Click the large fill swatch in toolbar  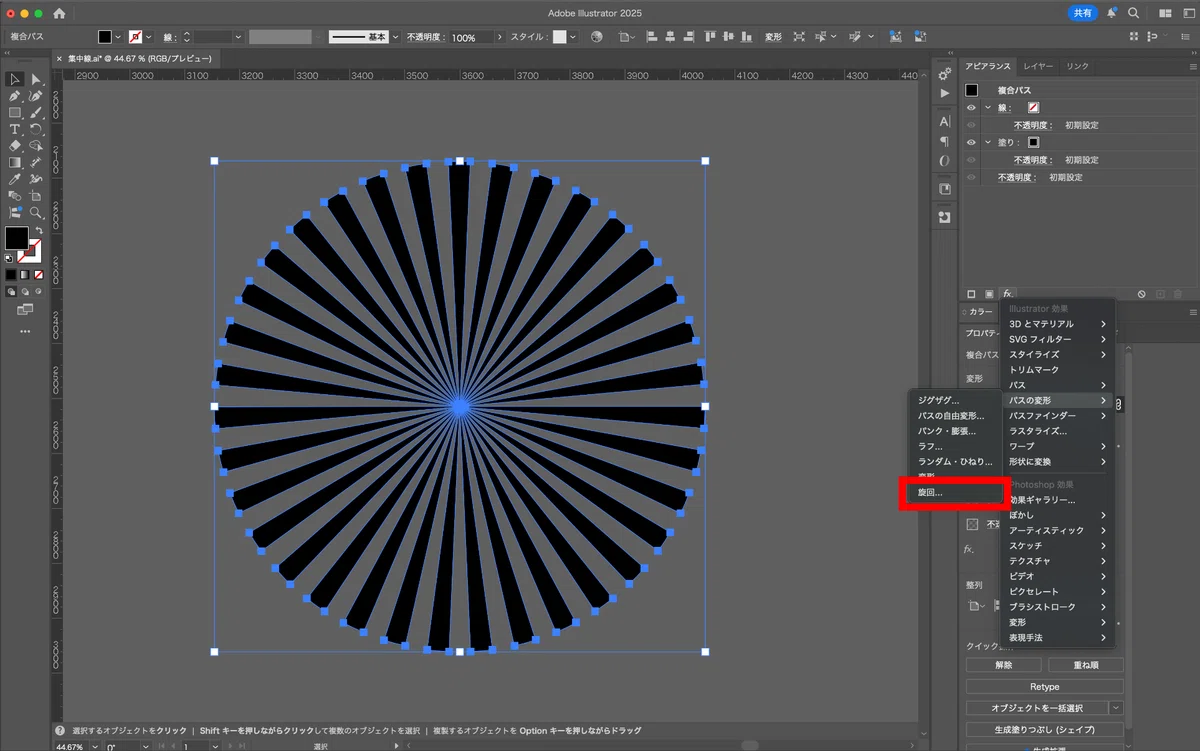tap(17, 238)
